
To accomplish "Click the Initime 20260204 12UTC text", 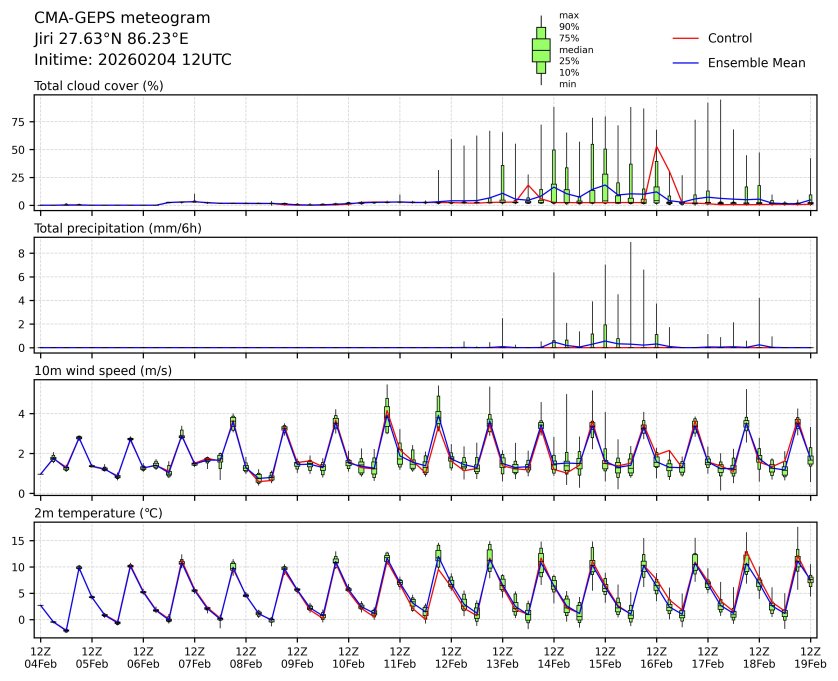I will pos(132,60).
